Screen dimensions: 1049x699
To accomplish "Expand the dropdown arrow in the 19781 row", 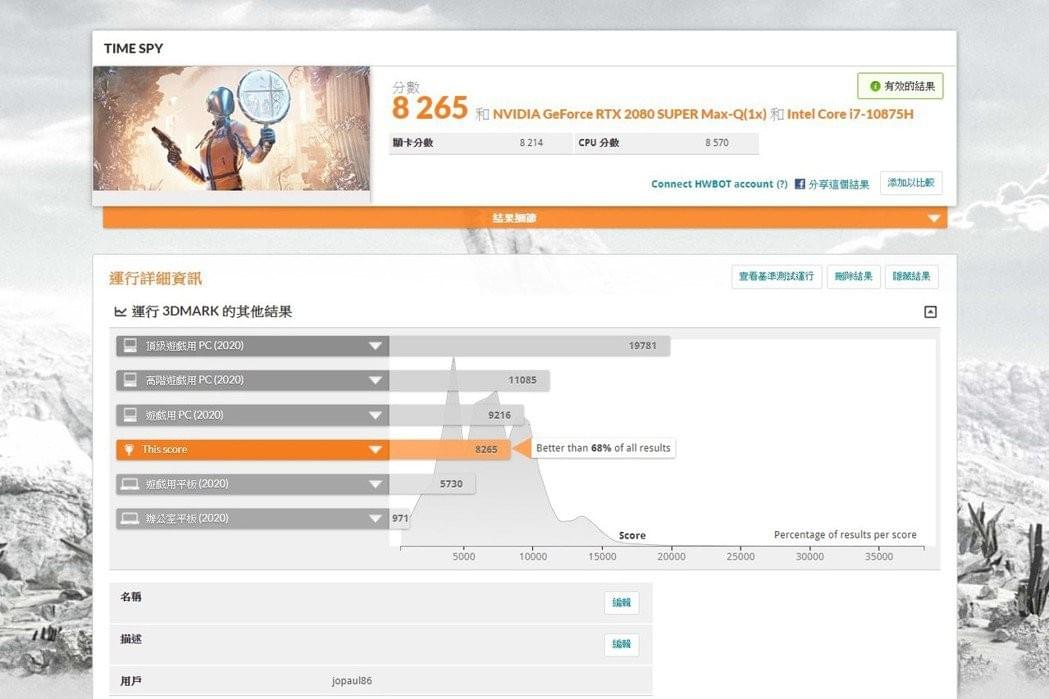I will coord(375,346).
